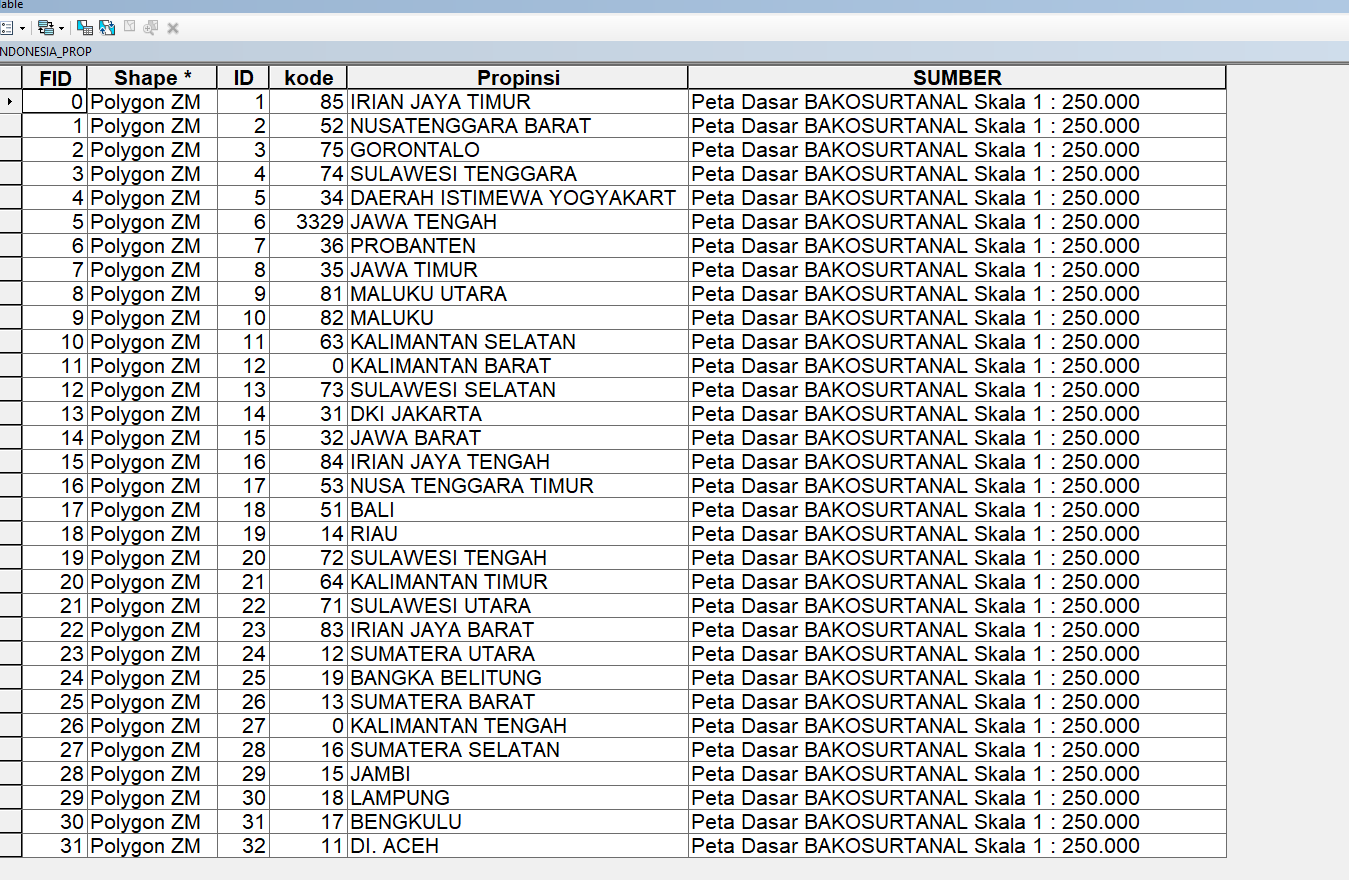This screenshot has width=1349, height=880.
Task: Click the SUMBER column header
Action: (957, 78)
